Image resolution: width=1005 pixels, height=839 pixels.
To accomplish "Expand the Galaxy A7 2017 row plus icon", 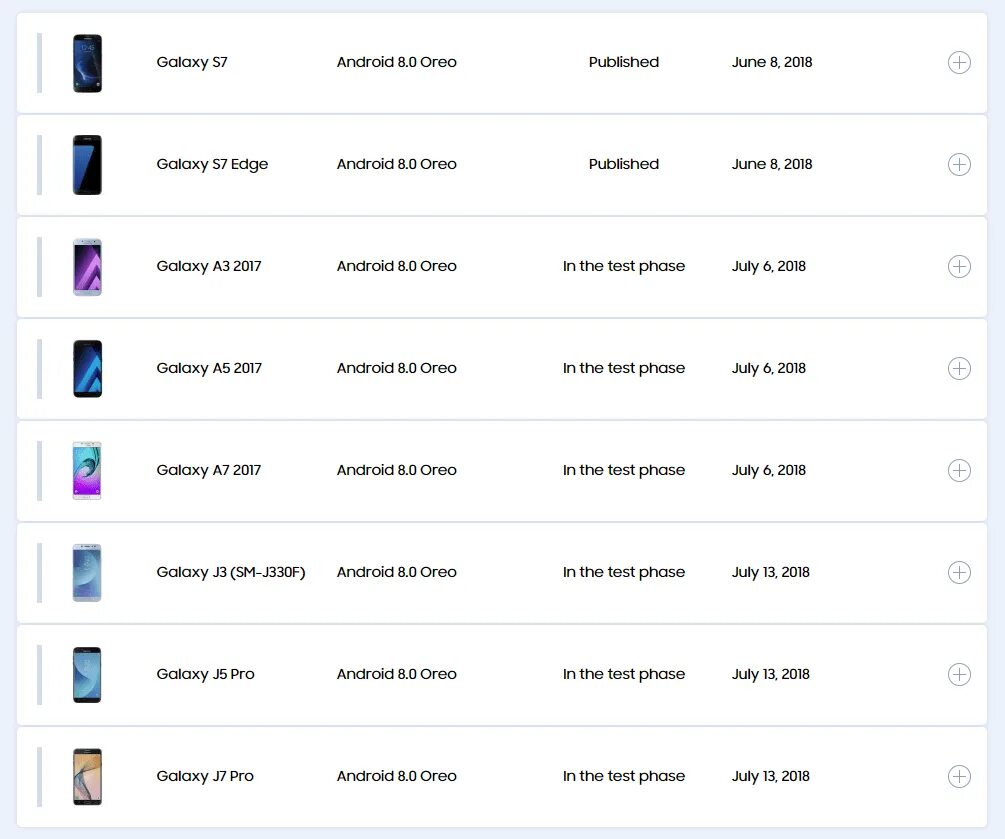I will (x=959, y=470).
